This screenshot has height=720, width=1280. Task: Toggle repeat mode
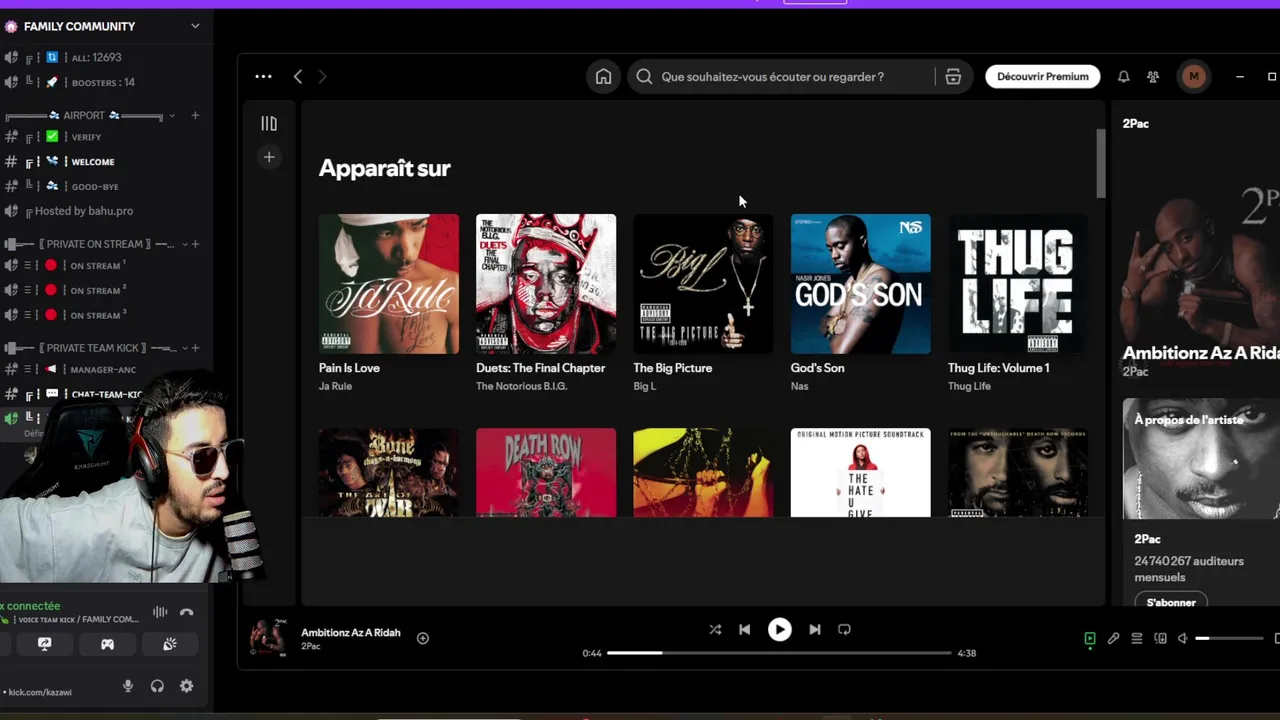[x=844, y=629]
